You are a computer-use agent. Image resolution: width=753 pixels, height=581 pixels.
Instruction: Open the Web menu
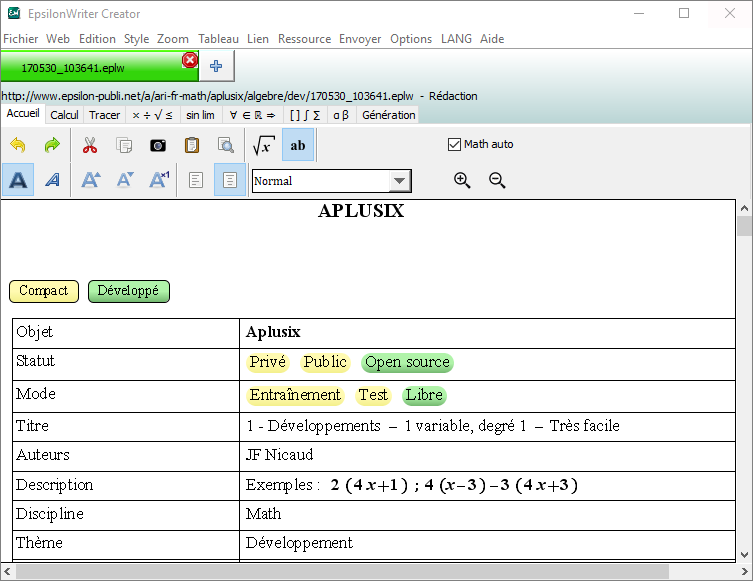[58, 39]
